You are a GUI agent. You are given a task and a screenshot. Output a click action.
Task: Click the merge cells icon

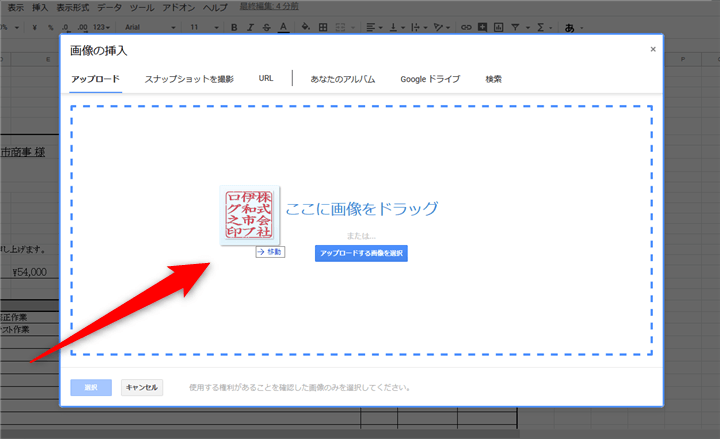(340, 28)
